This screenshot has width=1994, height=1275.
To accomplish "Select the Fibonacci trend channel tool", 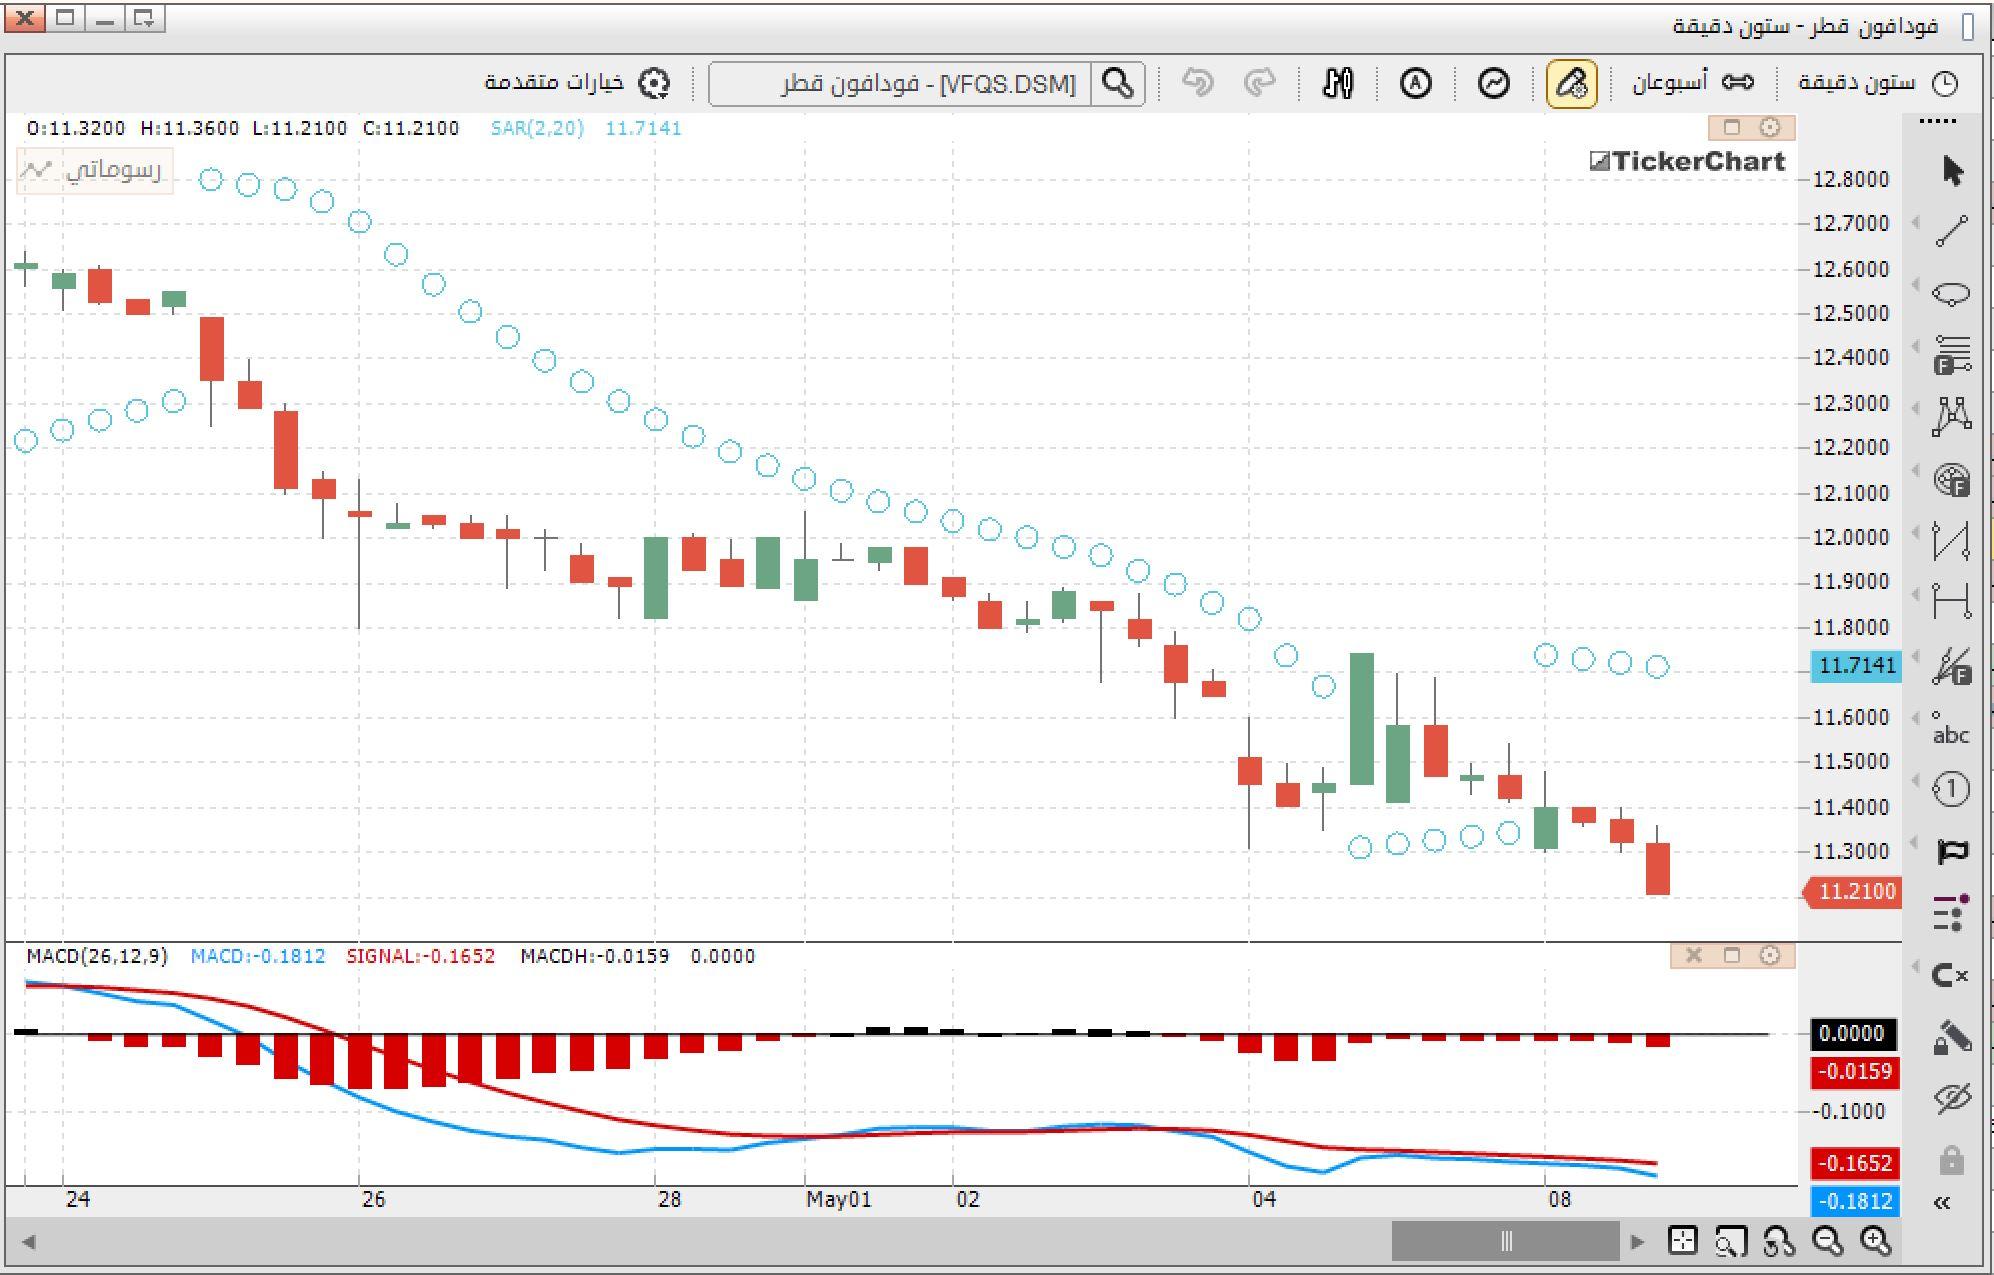I will point(1951,665).
